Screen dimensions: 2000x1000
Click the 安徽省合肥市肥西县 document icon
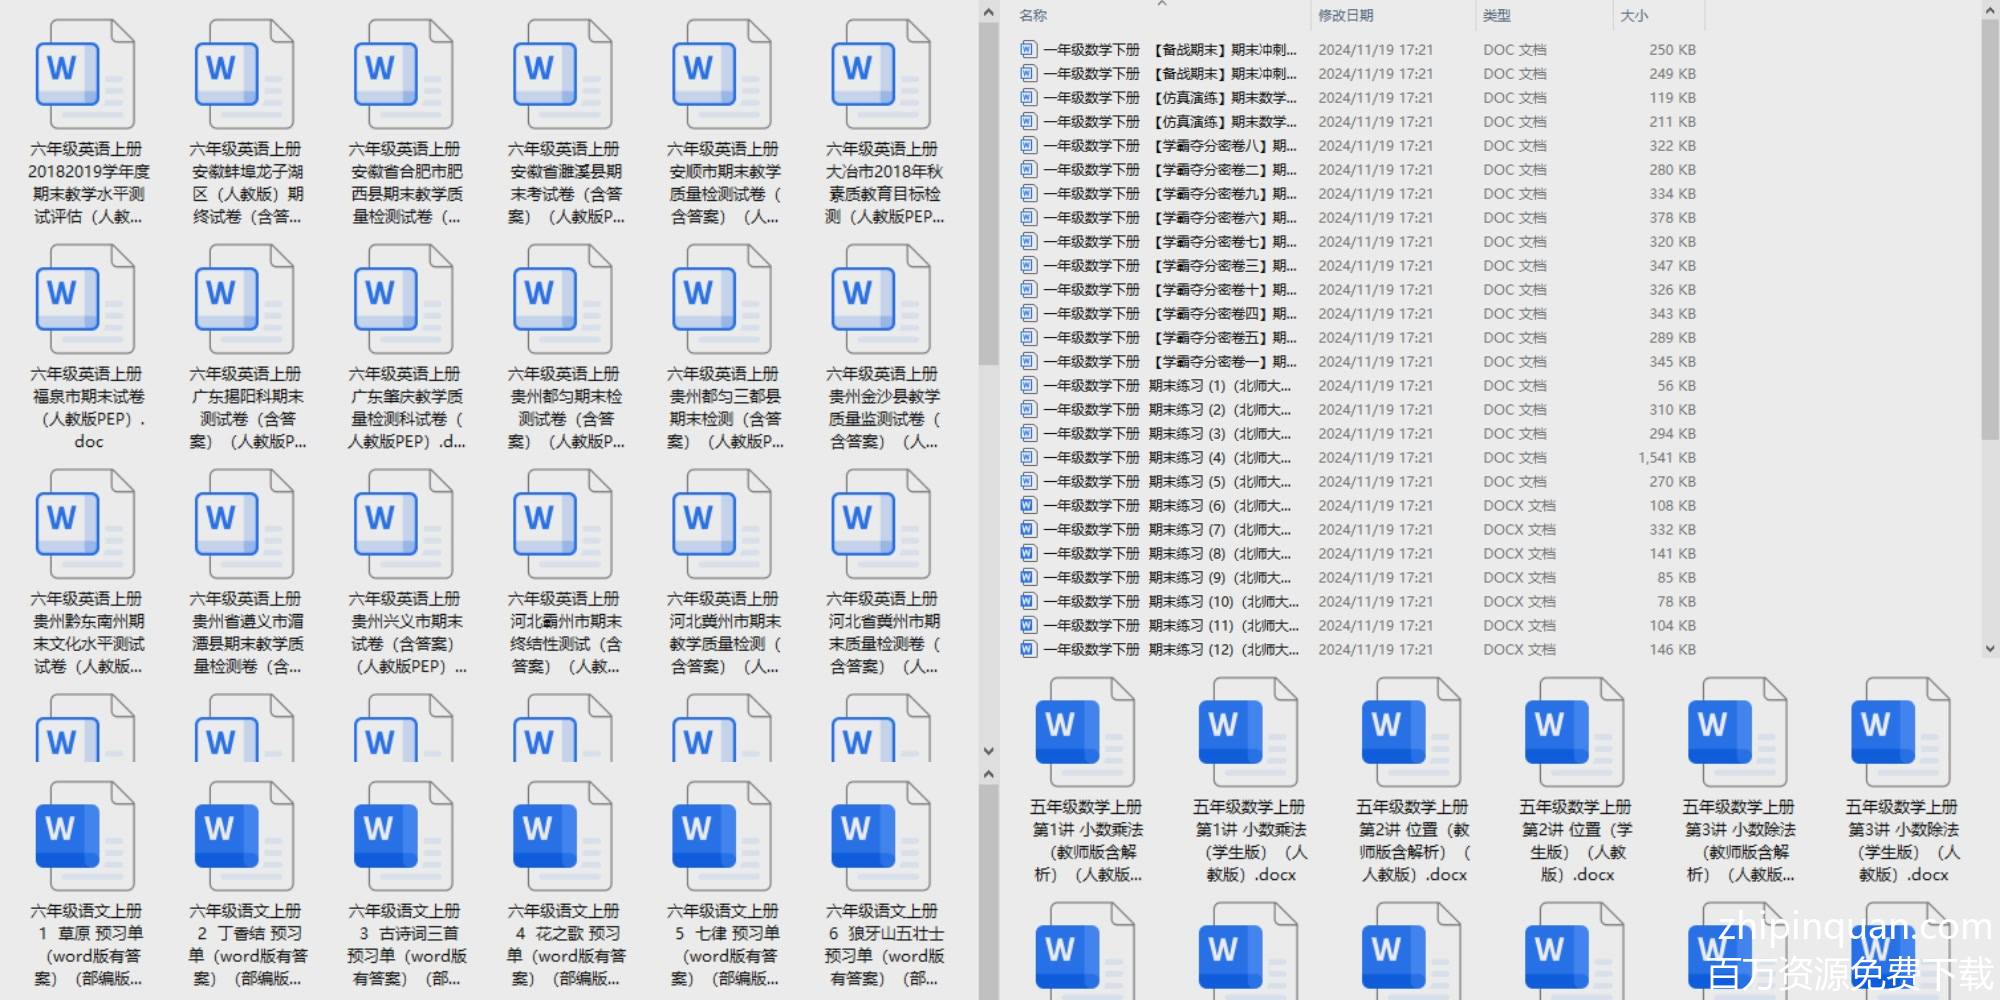(403, 75)
